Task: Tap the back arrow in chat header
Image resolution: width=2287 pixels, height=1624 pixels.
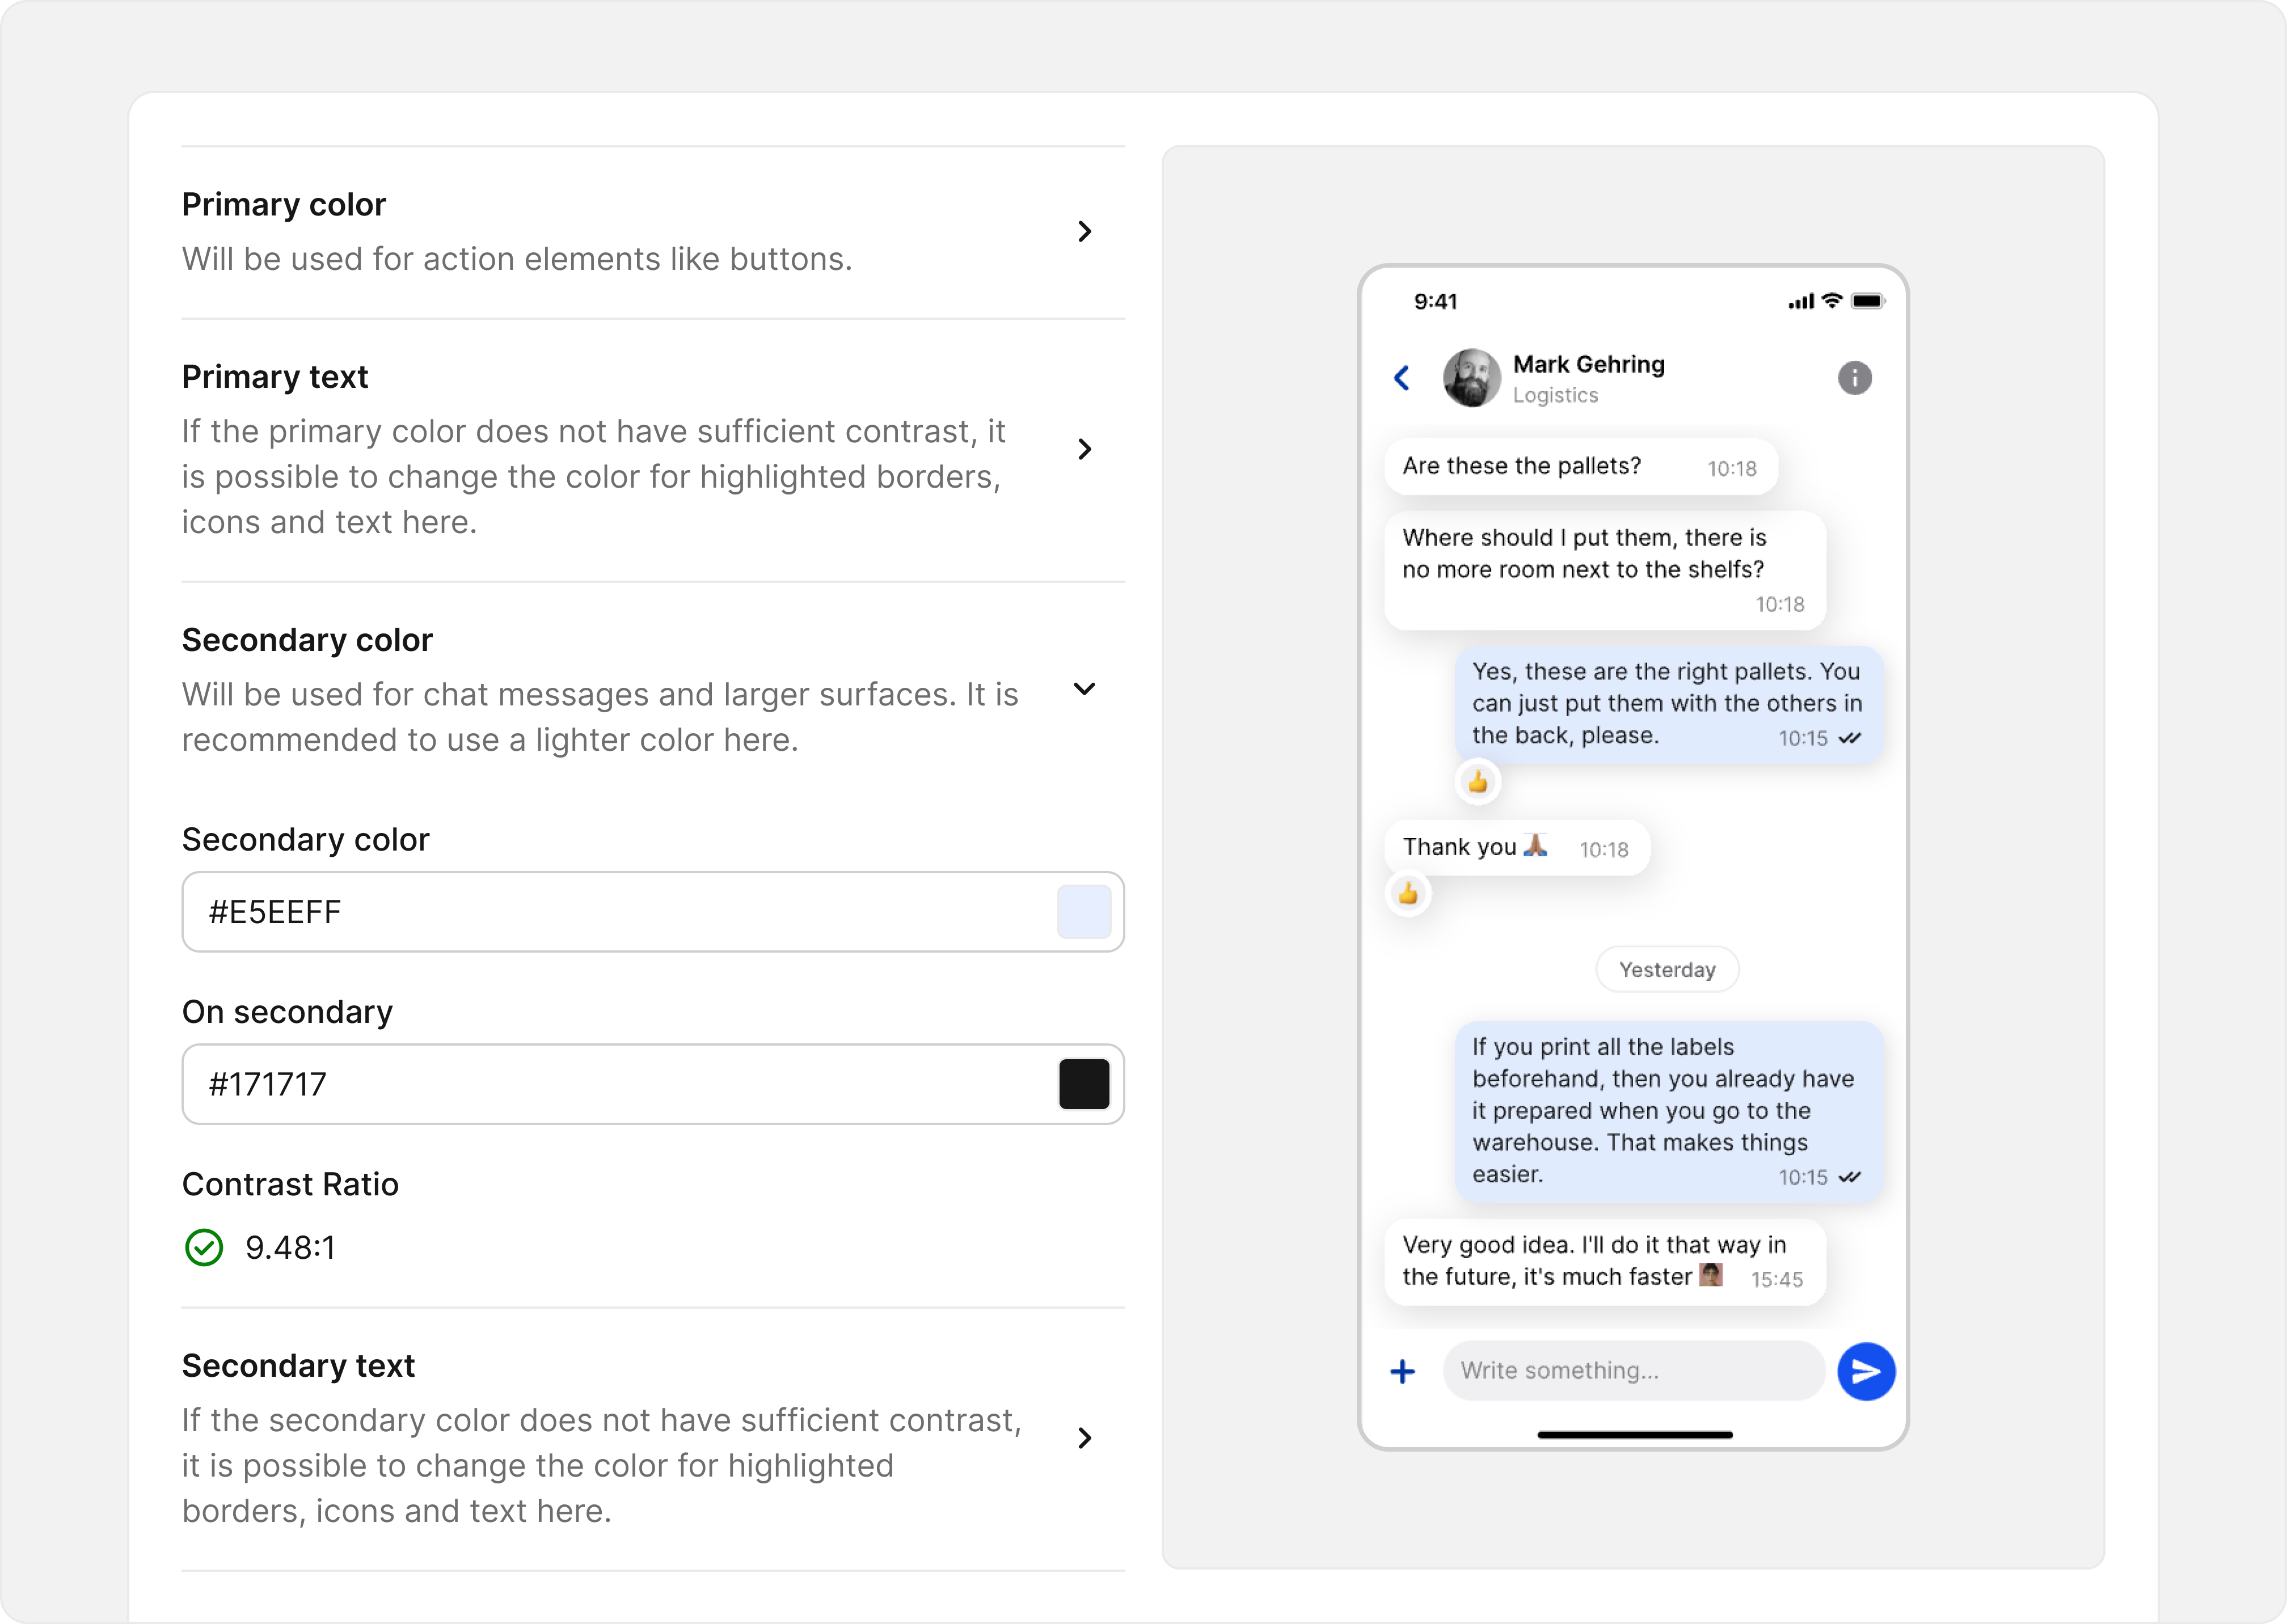Action: pyautogui.click(x=1402, y=378)
